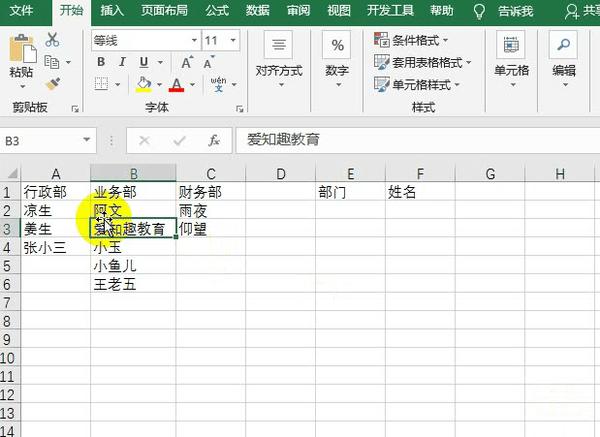Select cell containing 王老五
The image size is (600, 437).
click(x=133, y=284)
